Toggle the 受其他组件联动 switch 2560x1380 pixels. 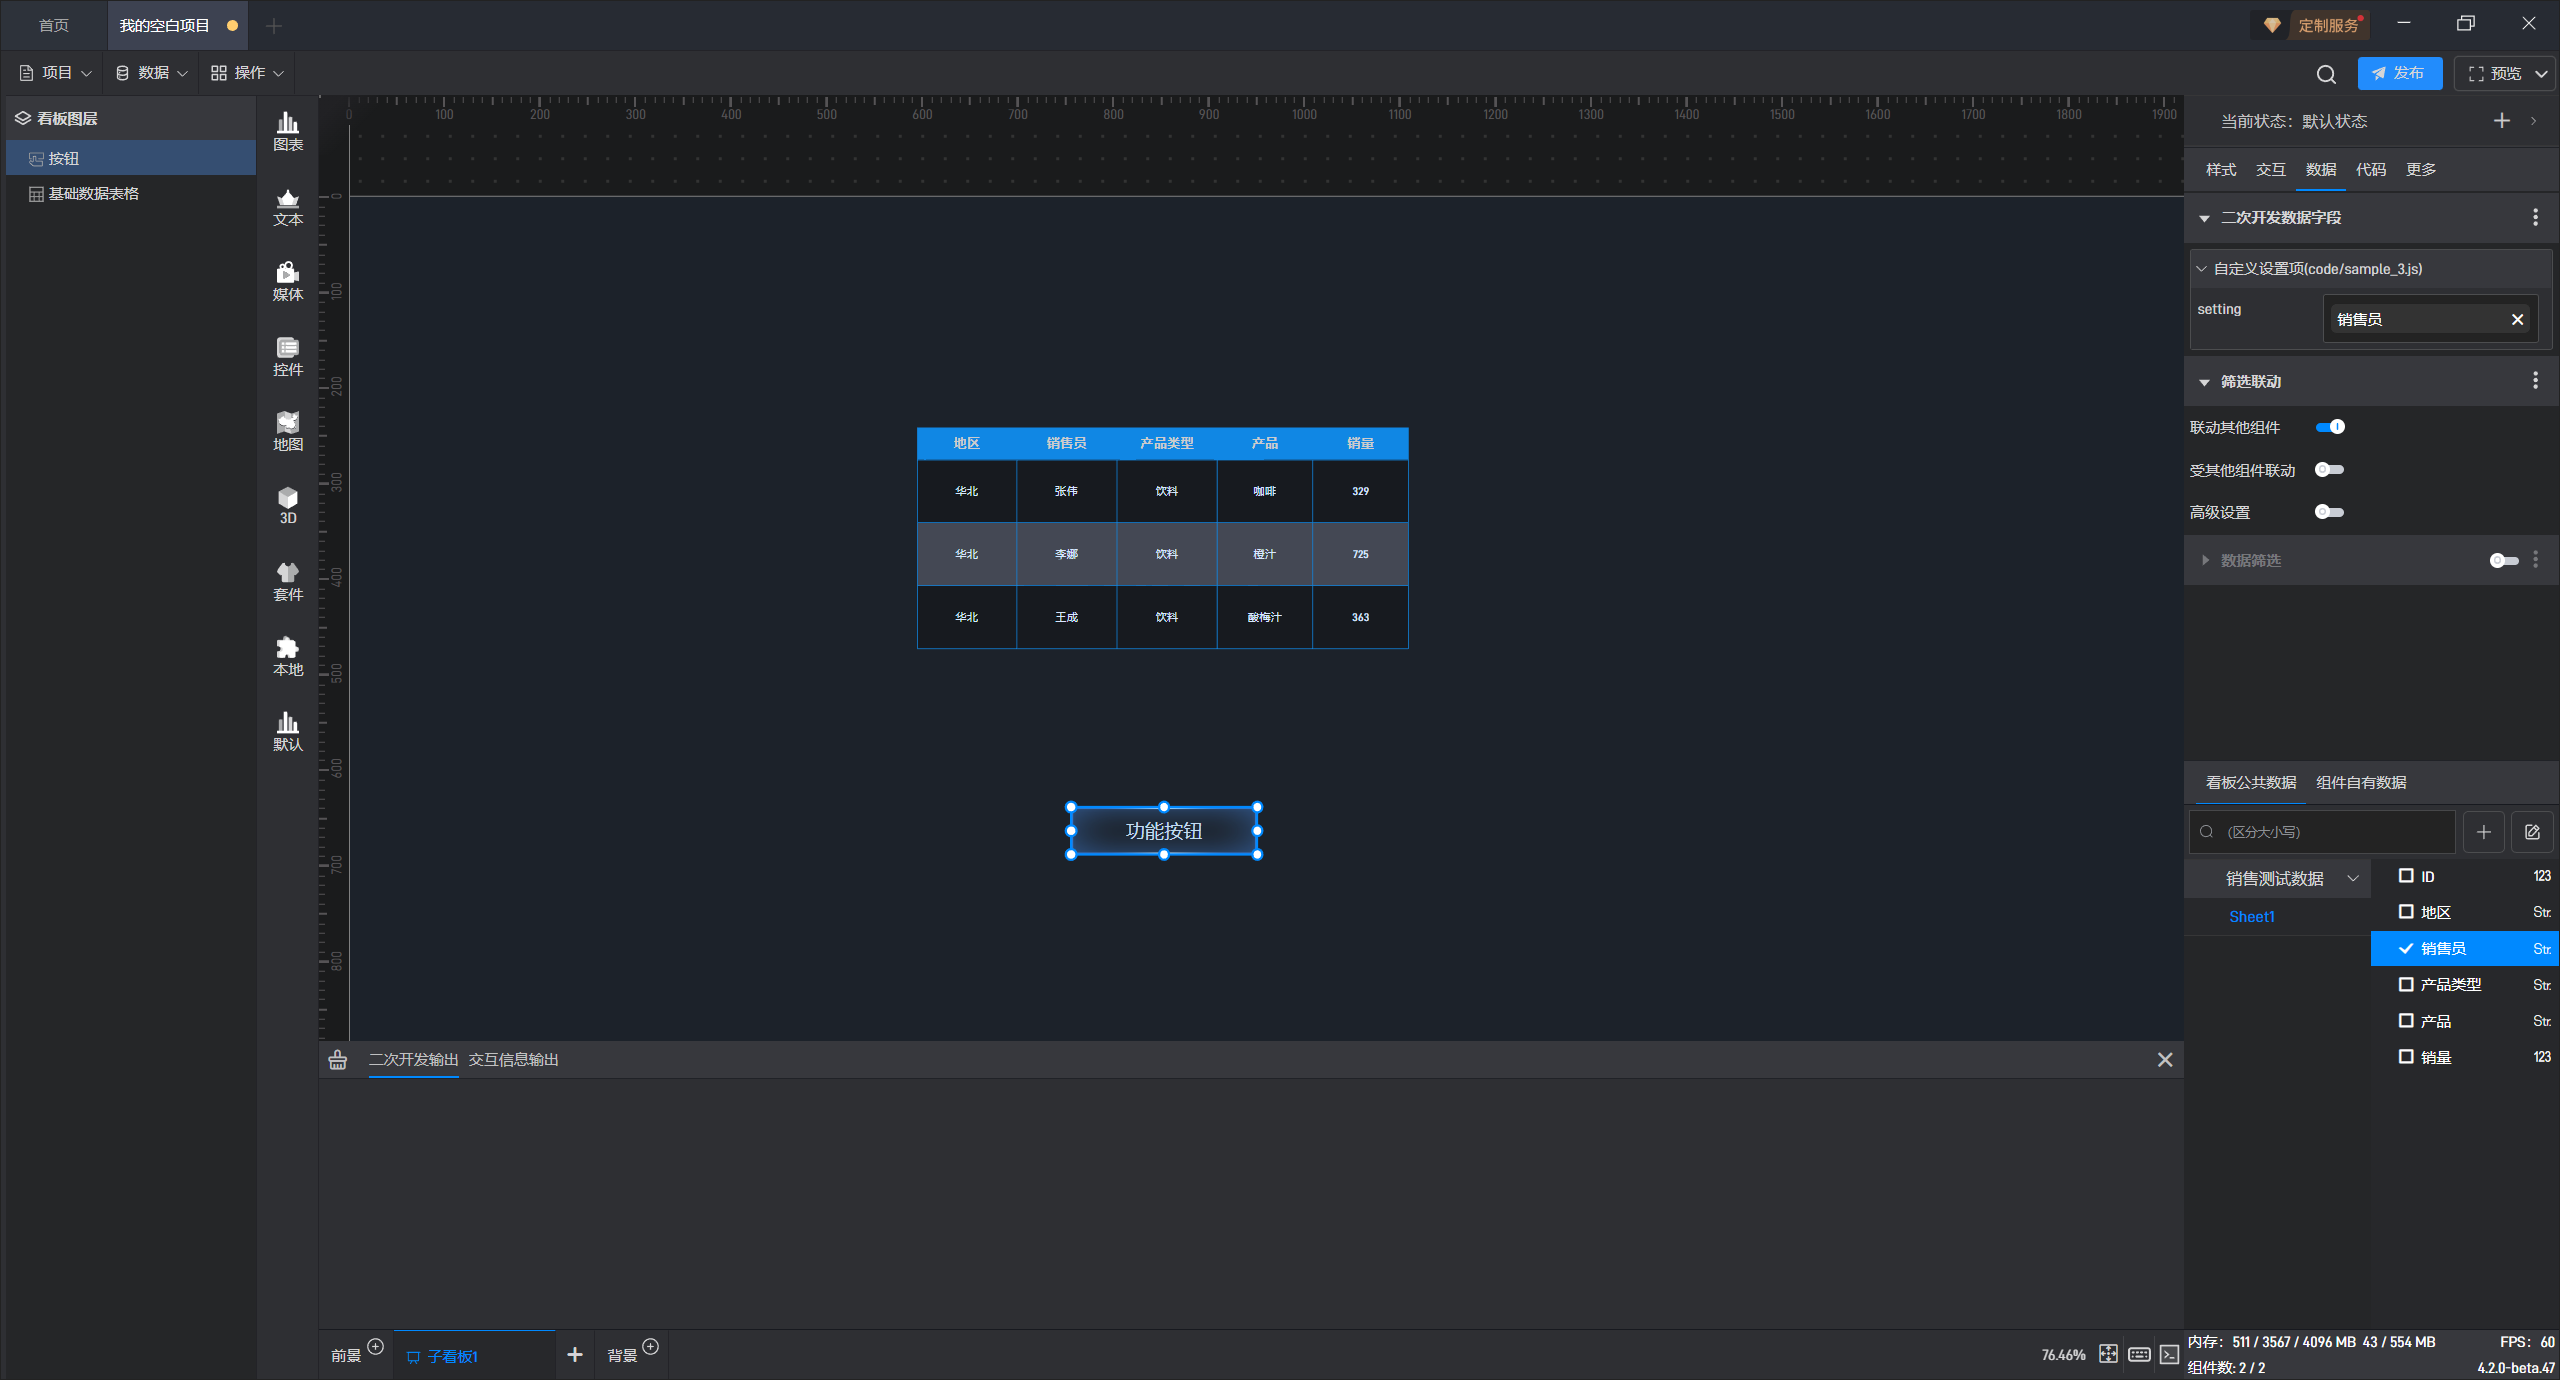coord(2329,470)
